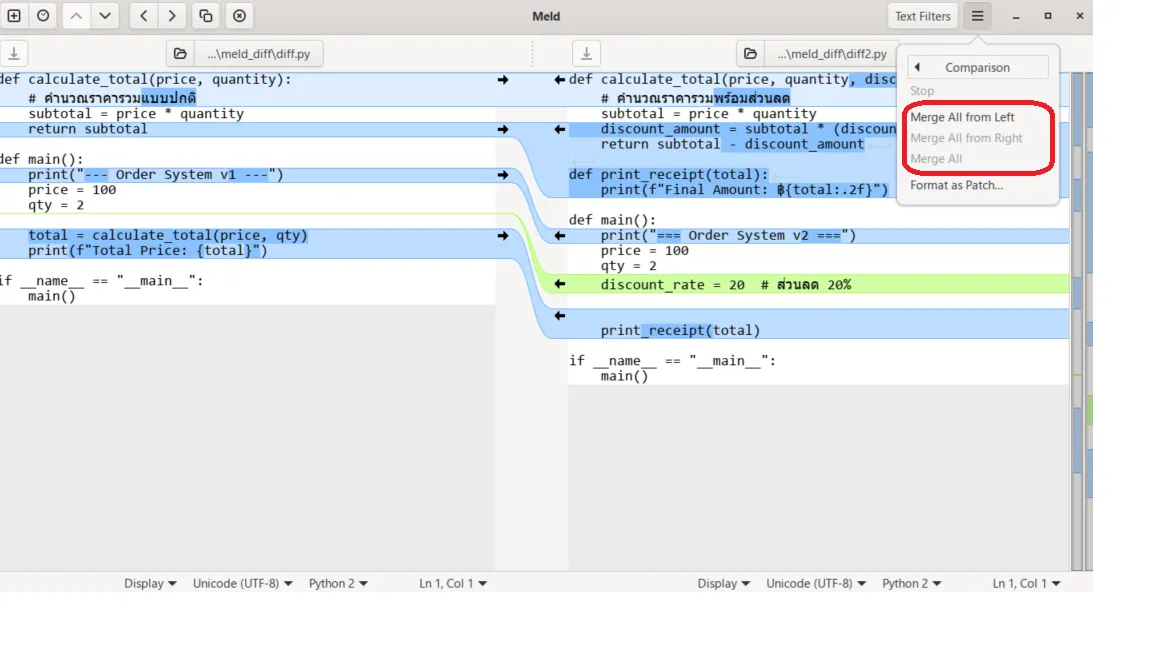Image resolution: width=1152 pixels, height=648 pixels.
Task: Open the left pane Ln 1, Col 1 dropdown
Action: 453,583
